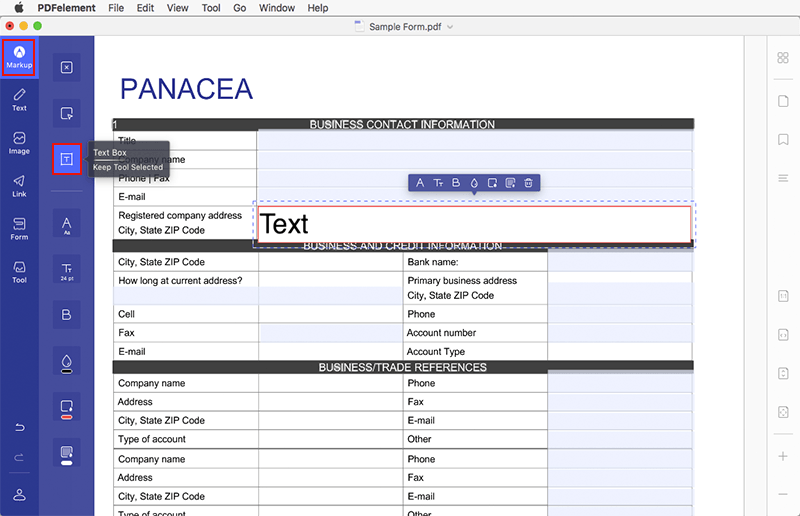
Task: Click the 'Account number' label
Action: tap(441, 333)
